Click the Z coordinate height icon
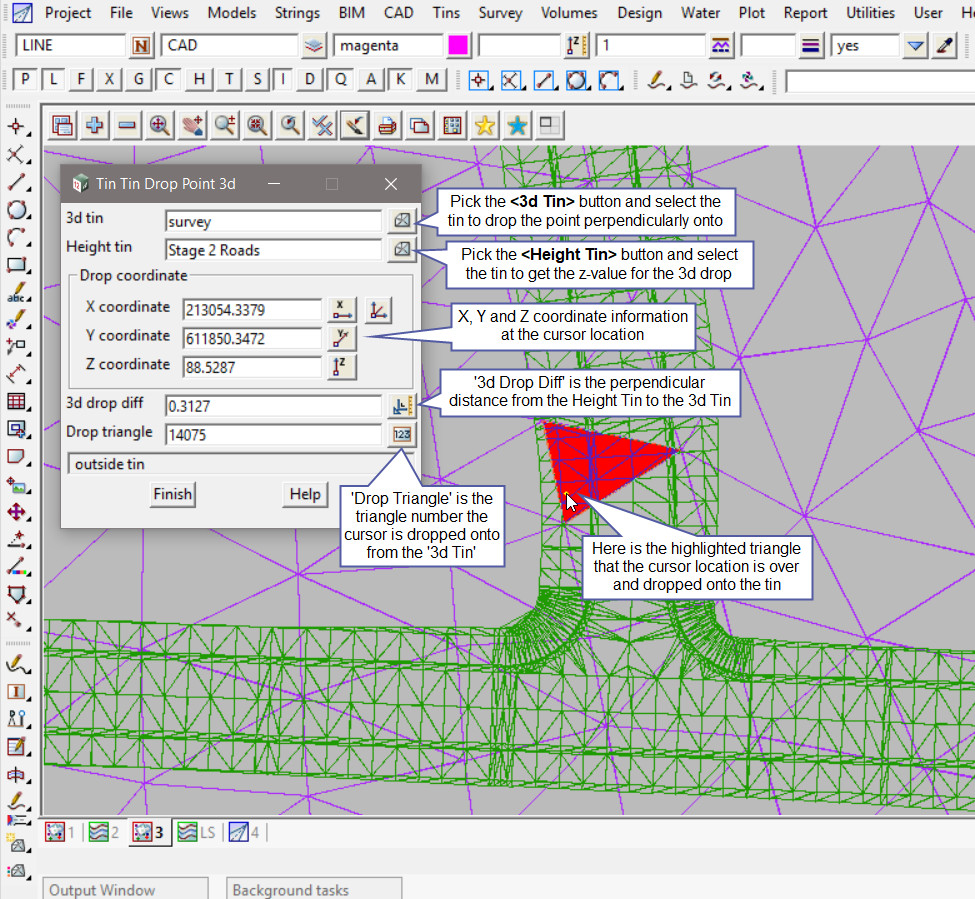This screenshot has width=975, height=899. [x=342, y=367]
